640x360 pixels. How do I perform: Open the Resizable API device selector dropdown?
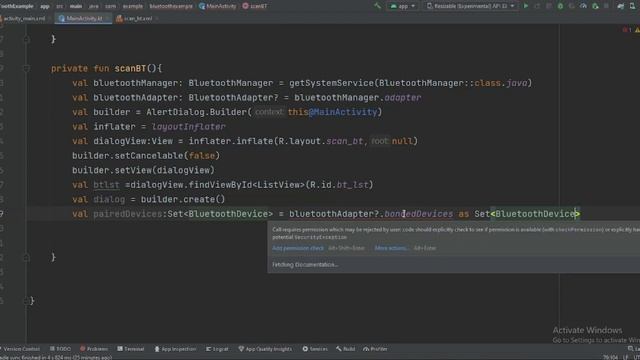[470, 6]
